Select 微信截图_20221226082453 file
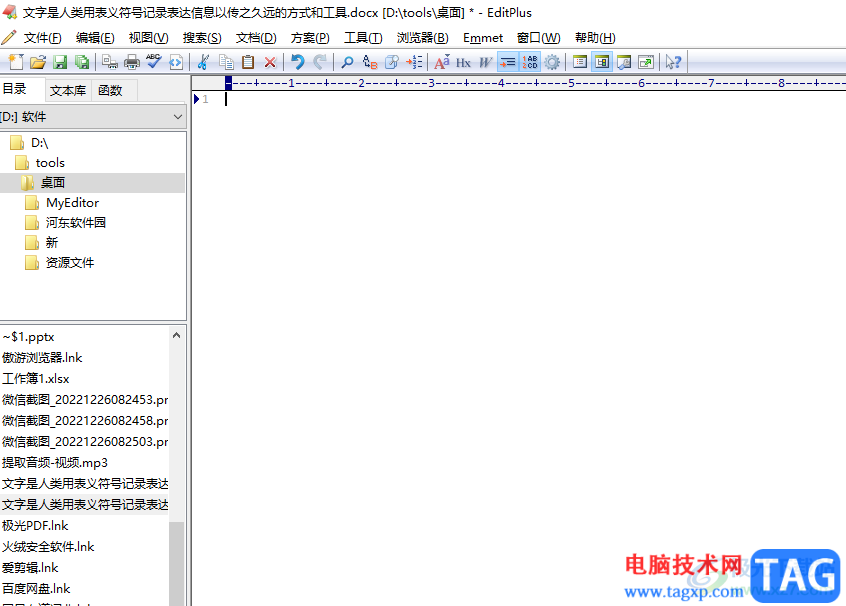The height and width of the screenshot is (606, 846). [x=85, y=400]
